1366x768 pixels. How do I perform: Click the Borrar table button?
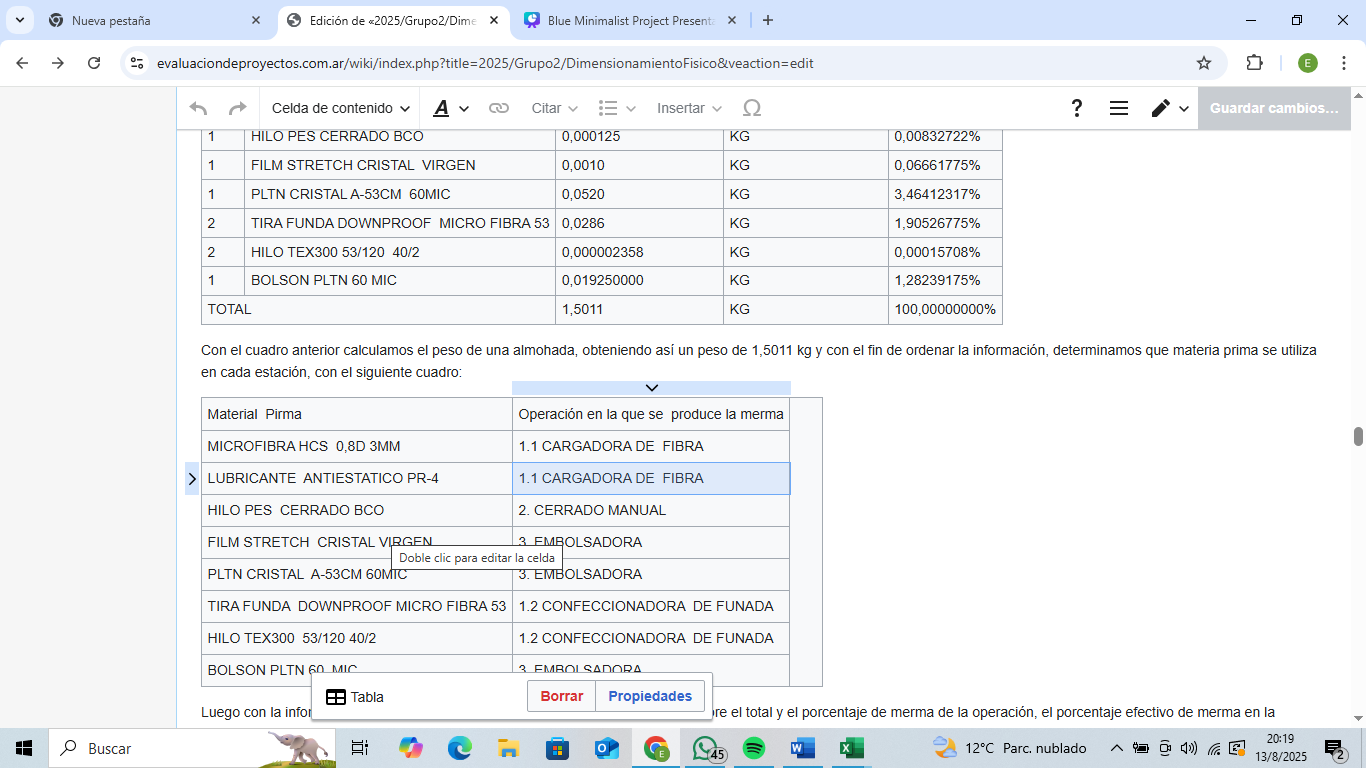click(561, 696)
